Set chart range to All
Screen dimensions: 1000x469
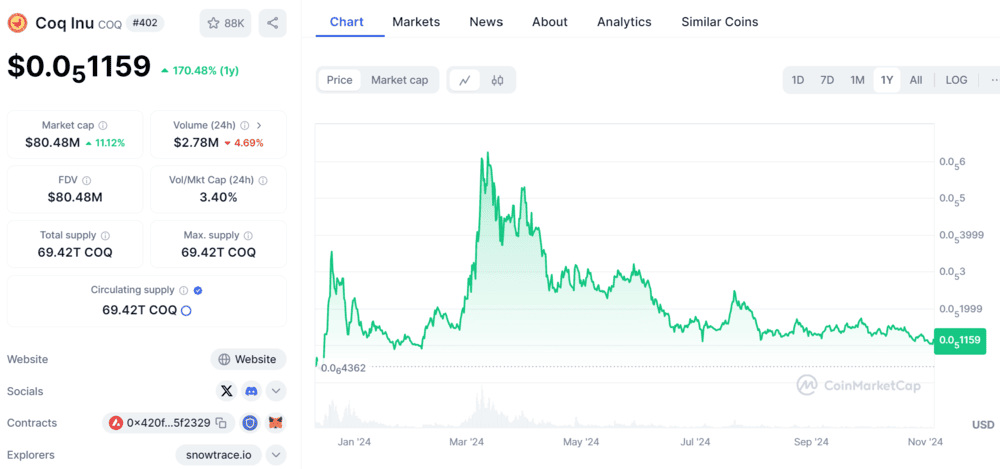coord(916,80)
